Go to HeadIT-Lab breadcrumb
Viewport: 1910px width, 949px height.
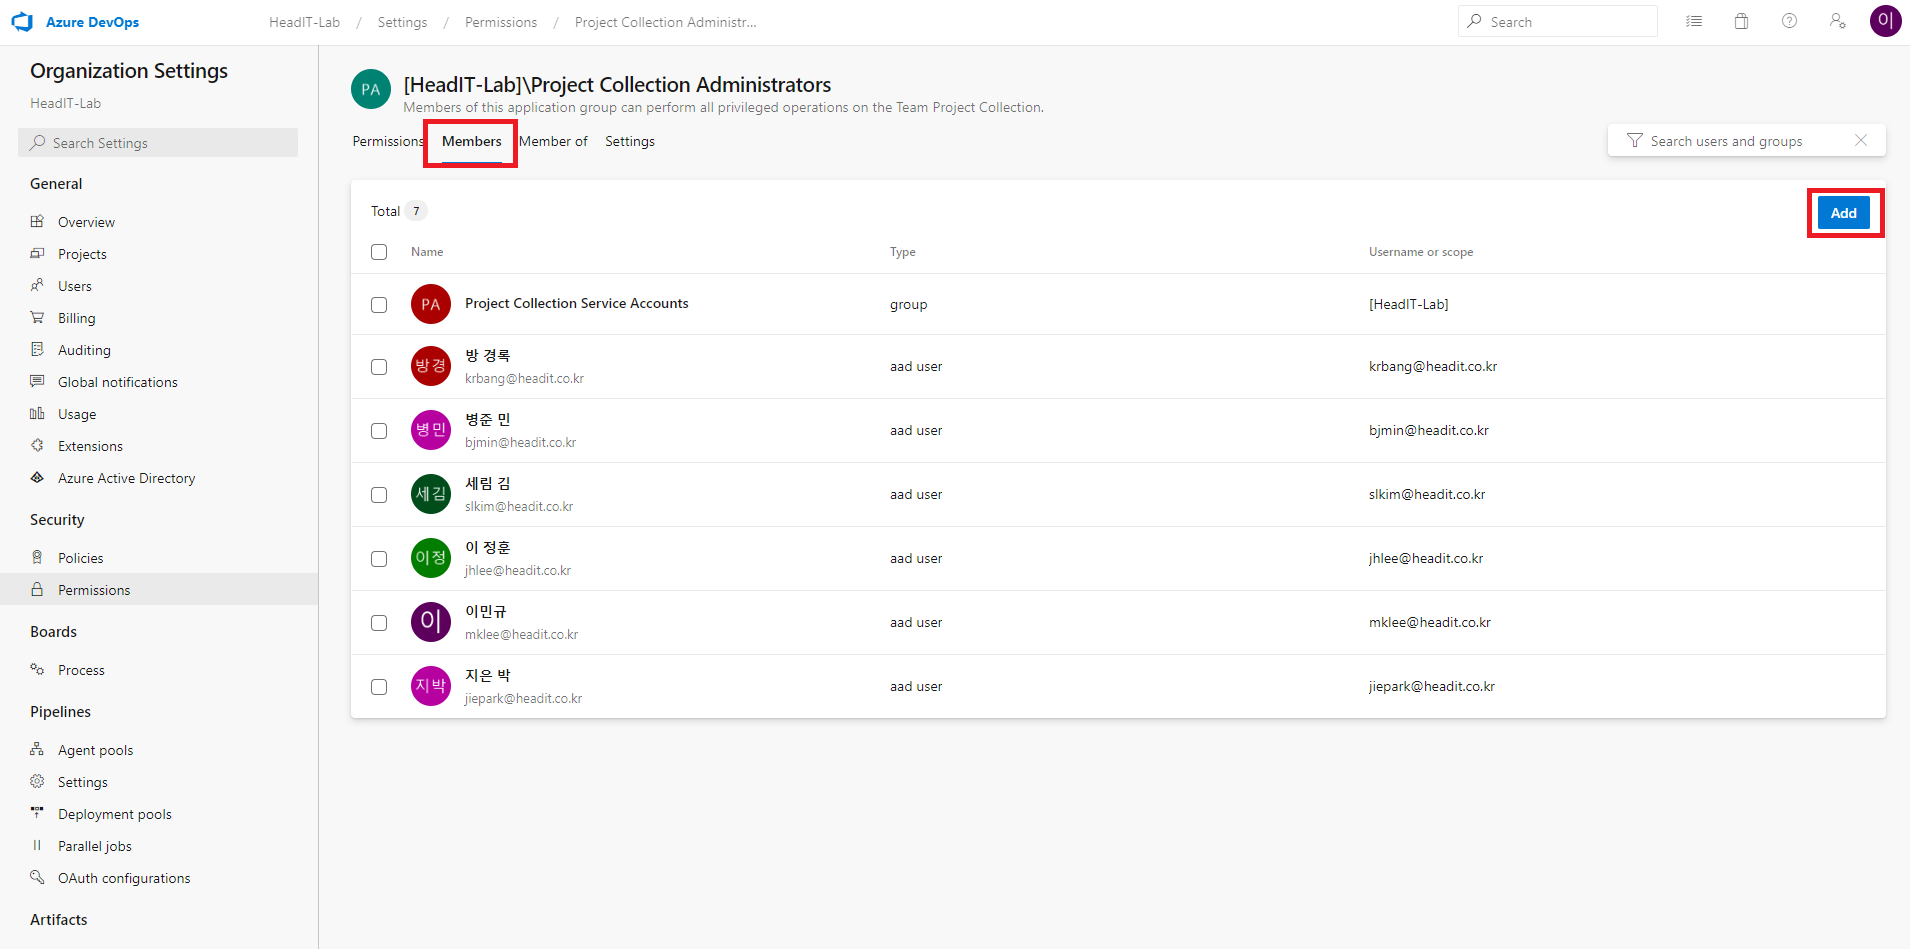pos(304,22)
